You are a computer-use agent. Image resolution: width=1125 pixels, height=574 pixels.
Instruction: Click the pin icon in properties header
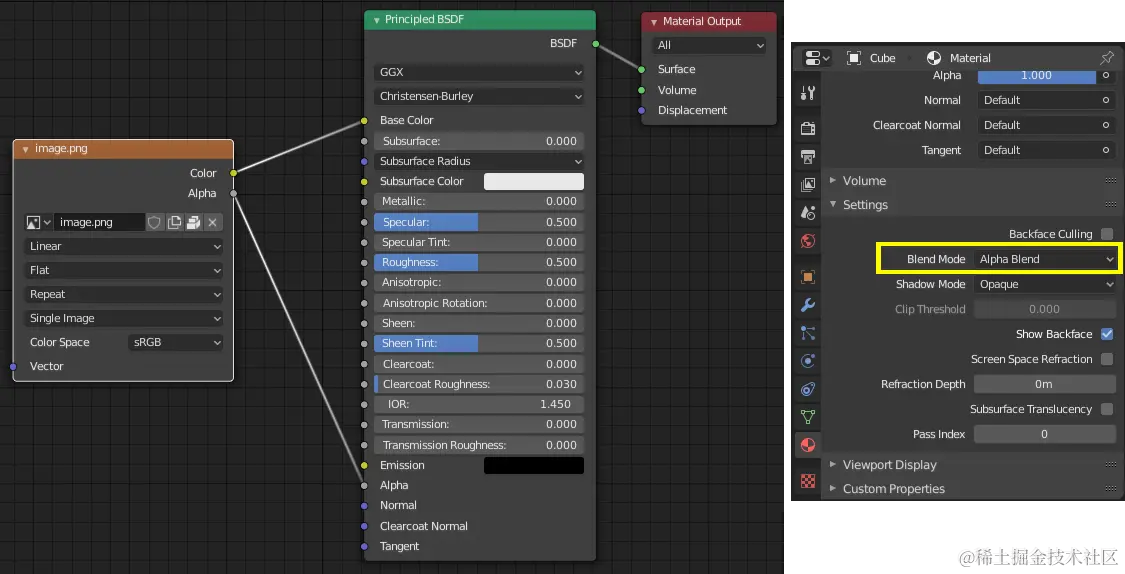click(x=1106, y=57)
